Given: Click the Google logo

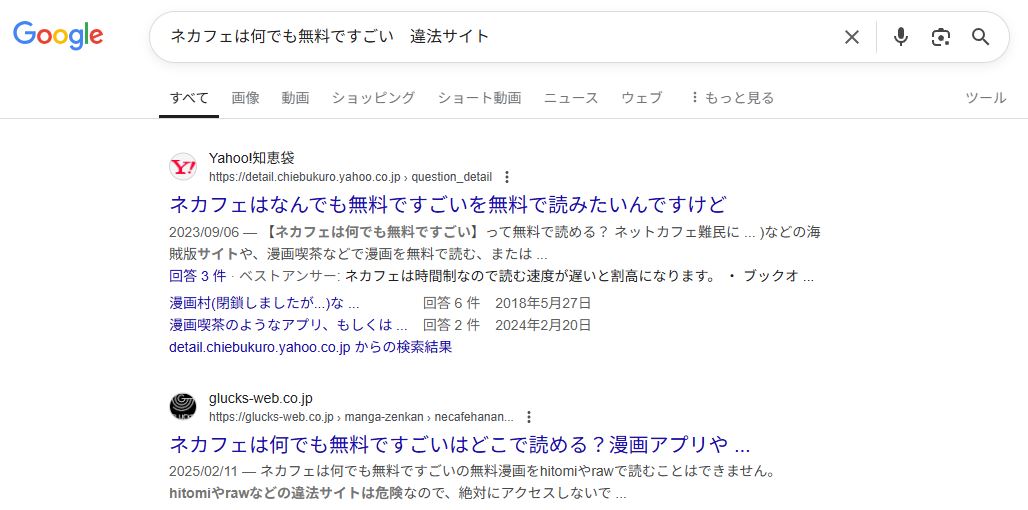Looking at the screenshot, I should (58, 35).
